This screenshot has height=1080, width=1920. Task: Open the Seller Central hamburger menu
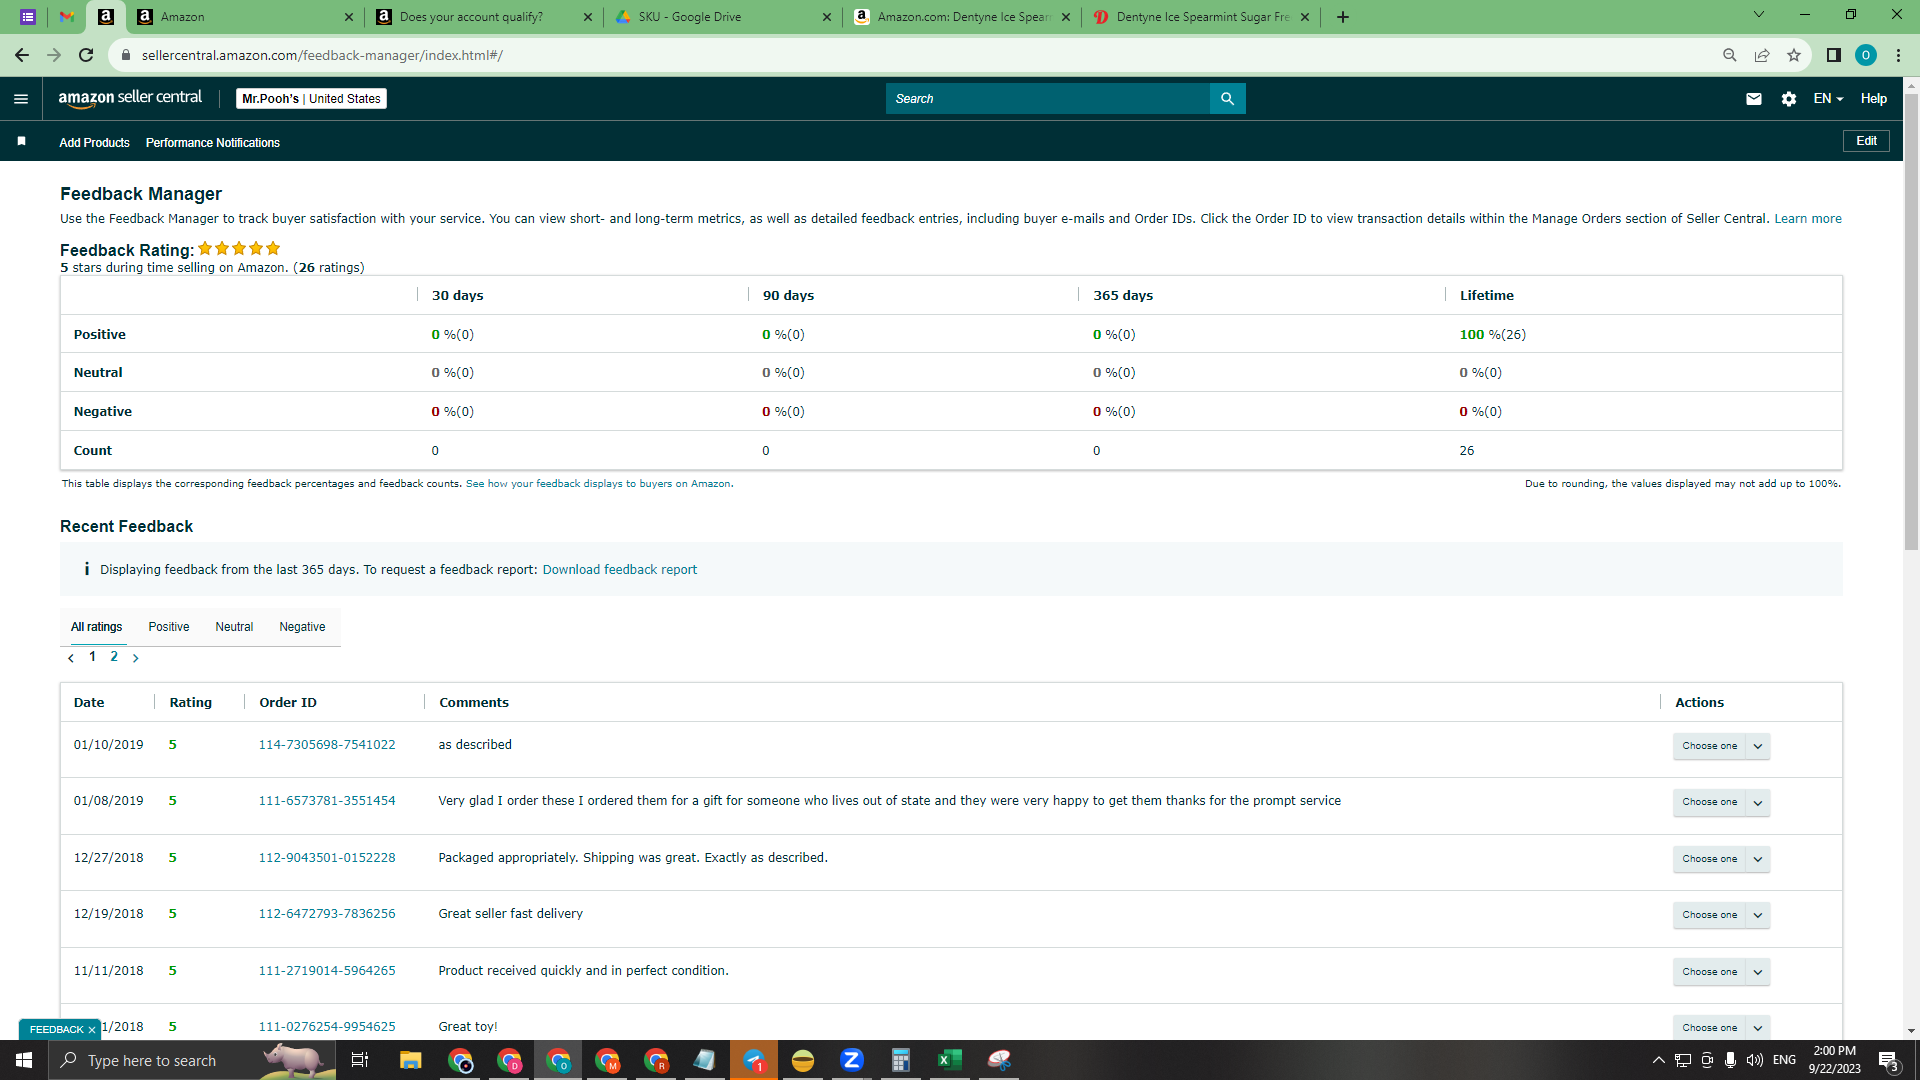point(21,99)
